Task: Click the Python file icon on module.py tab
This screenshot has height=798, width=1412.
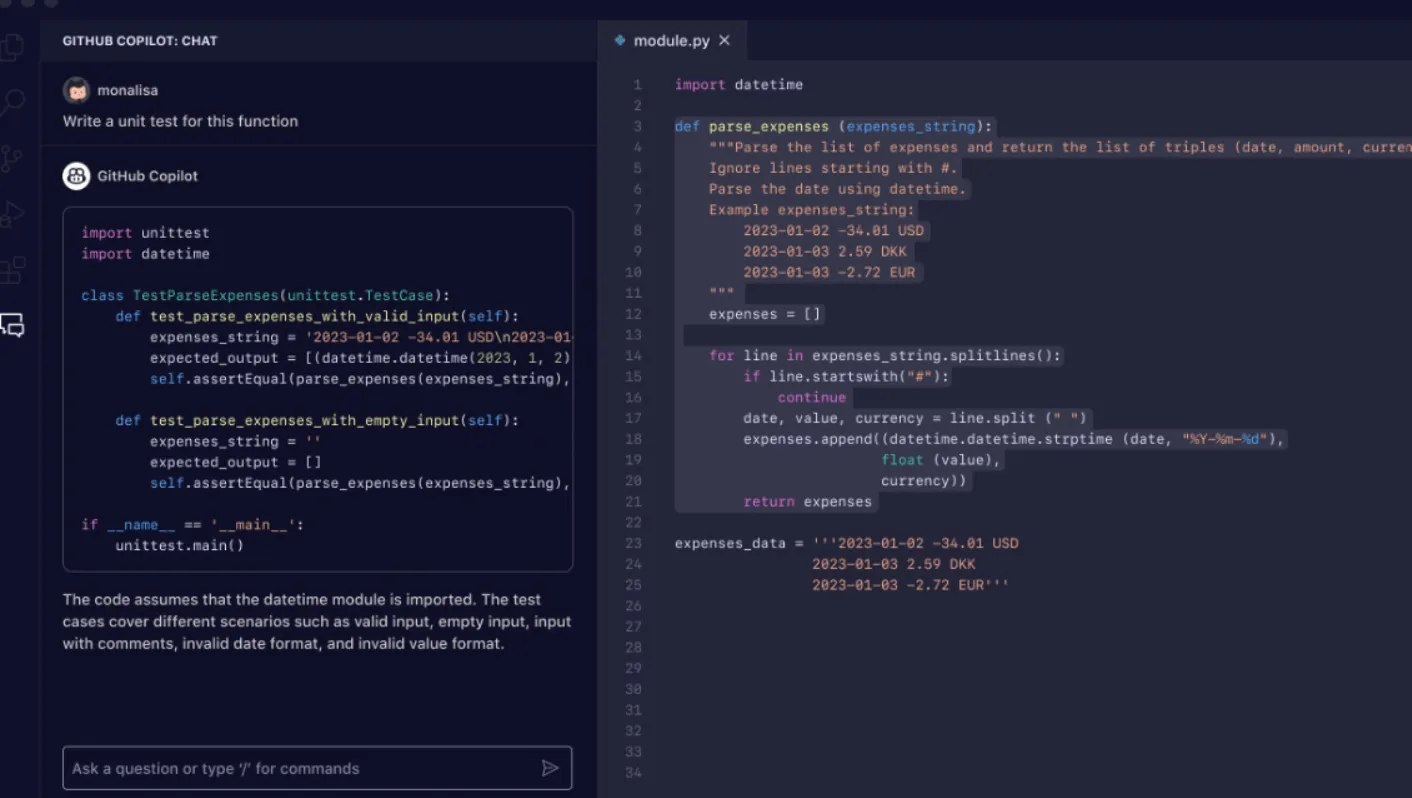Action: tap(620, 40)
